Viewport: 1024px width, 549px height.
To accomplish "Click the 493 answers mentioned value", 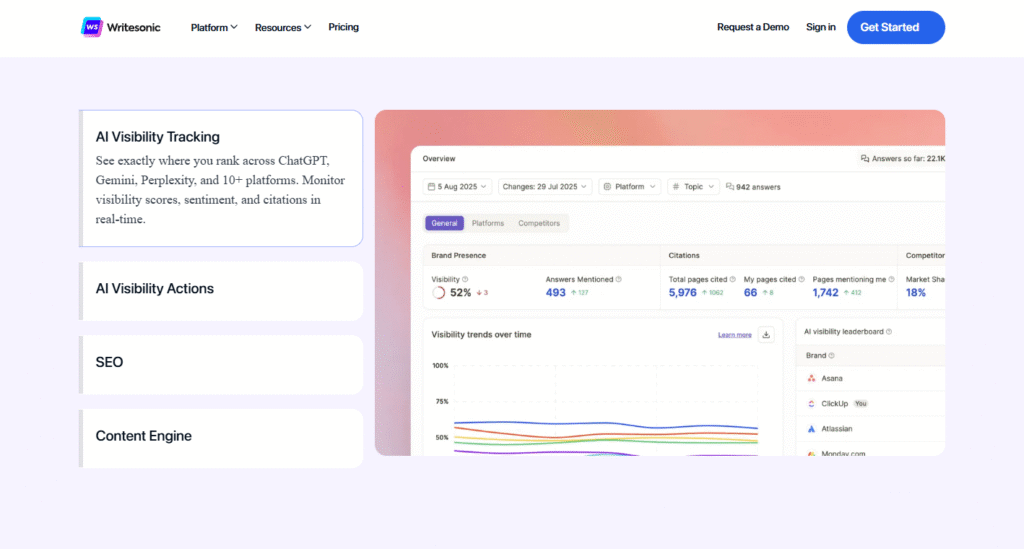I will click(x=556, y=292).
